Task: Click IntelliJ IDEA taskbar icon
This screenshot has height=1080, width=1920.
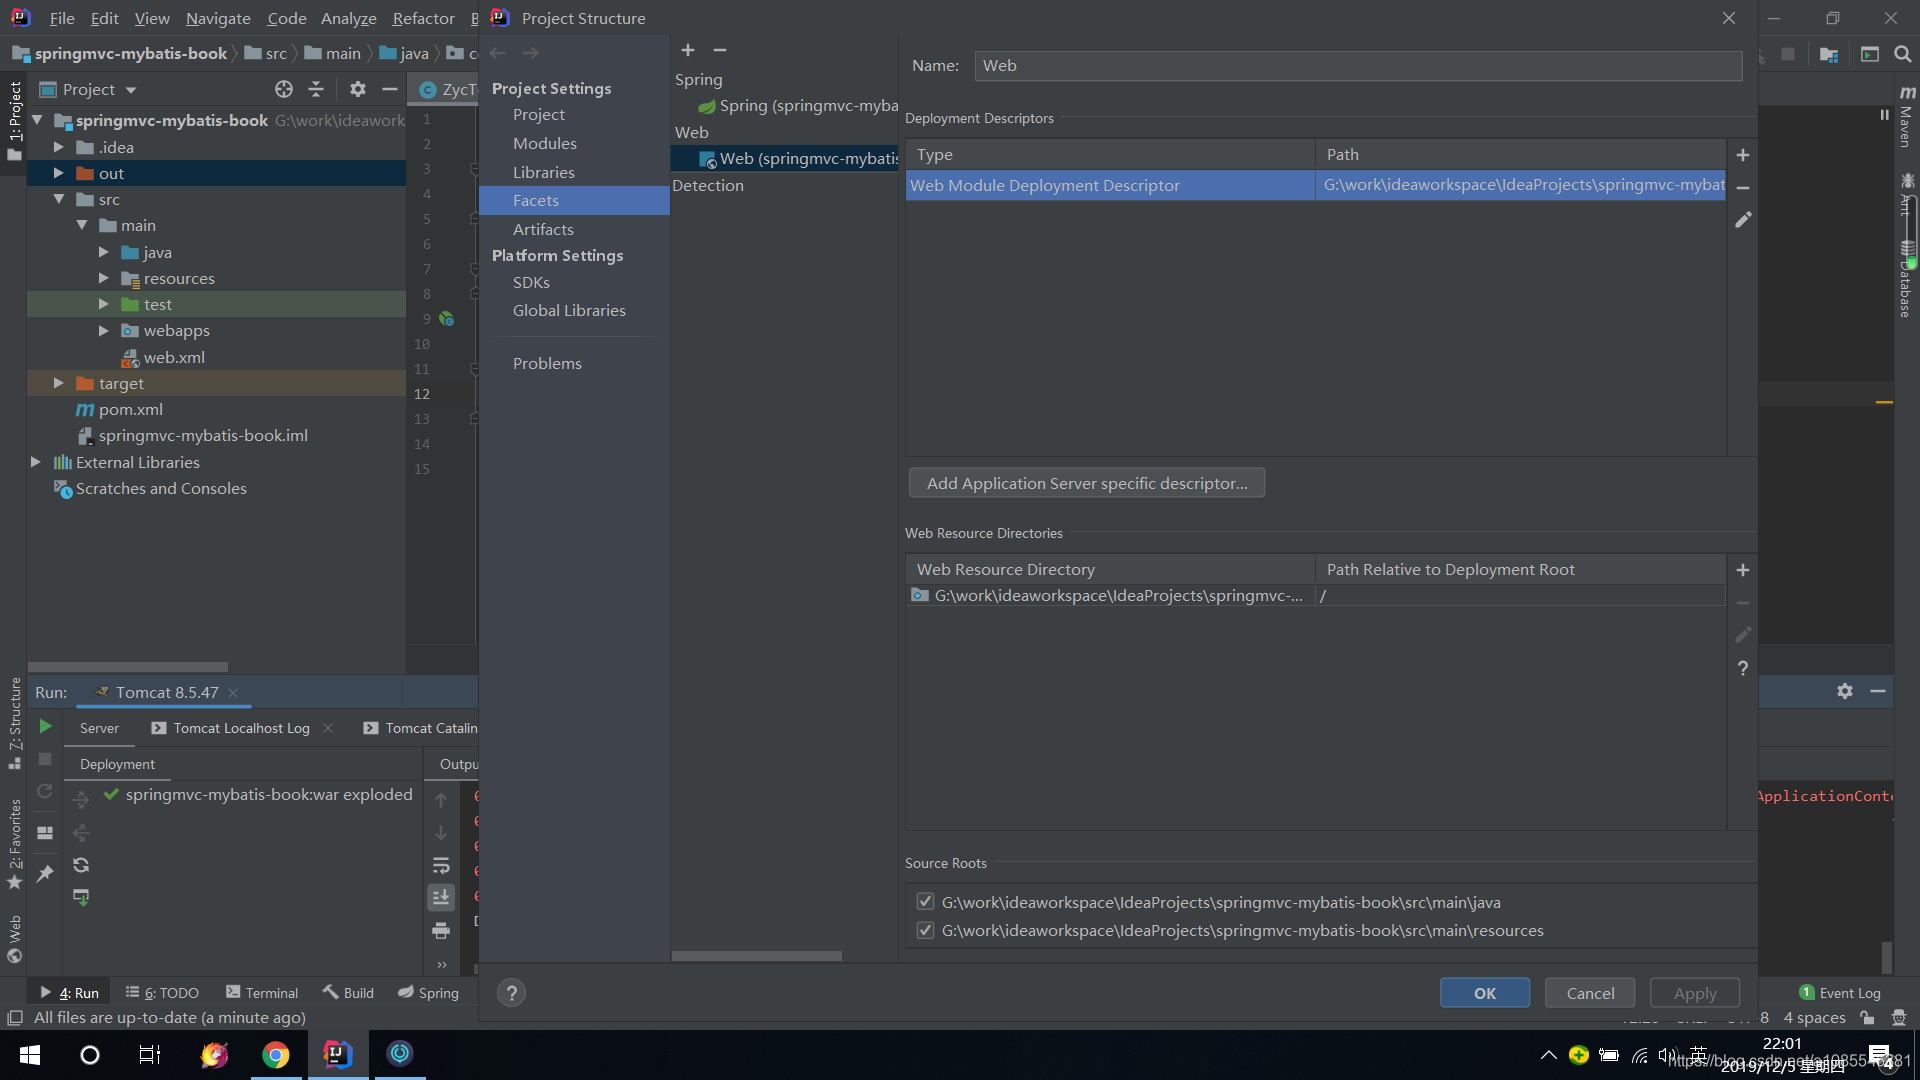Action: click(337, 1055)
